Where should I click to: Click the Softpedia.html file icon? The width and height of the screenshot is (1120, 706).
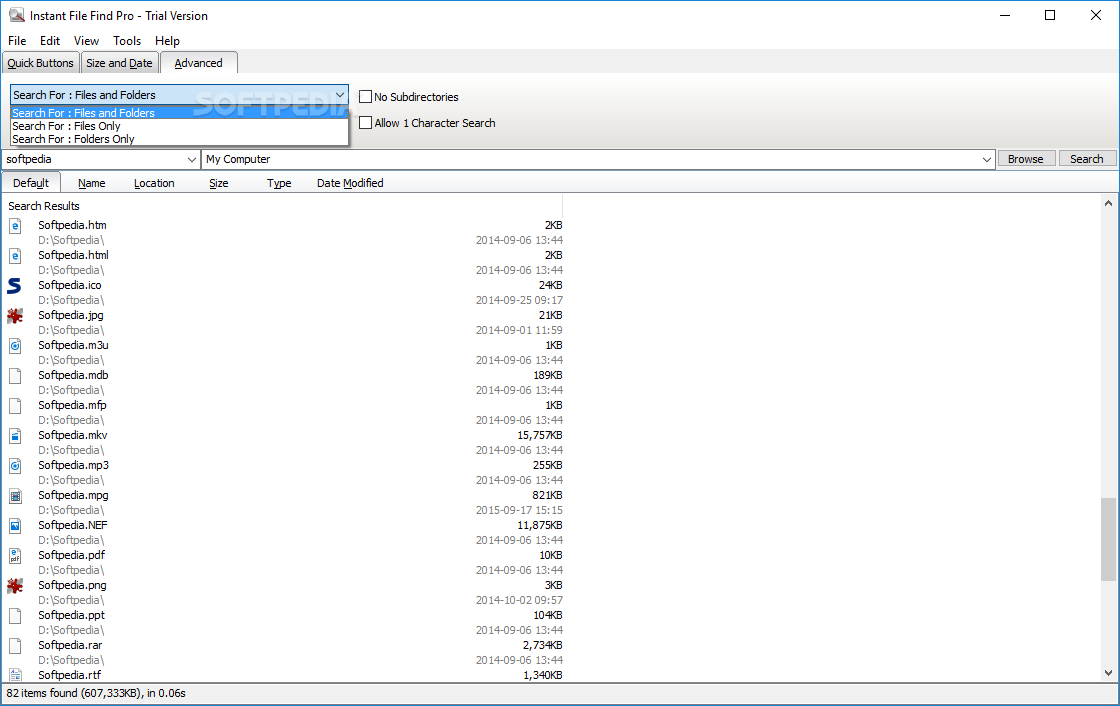pyautogui.click(x=15, y=256)
